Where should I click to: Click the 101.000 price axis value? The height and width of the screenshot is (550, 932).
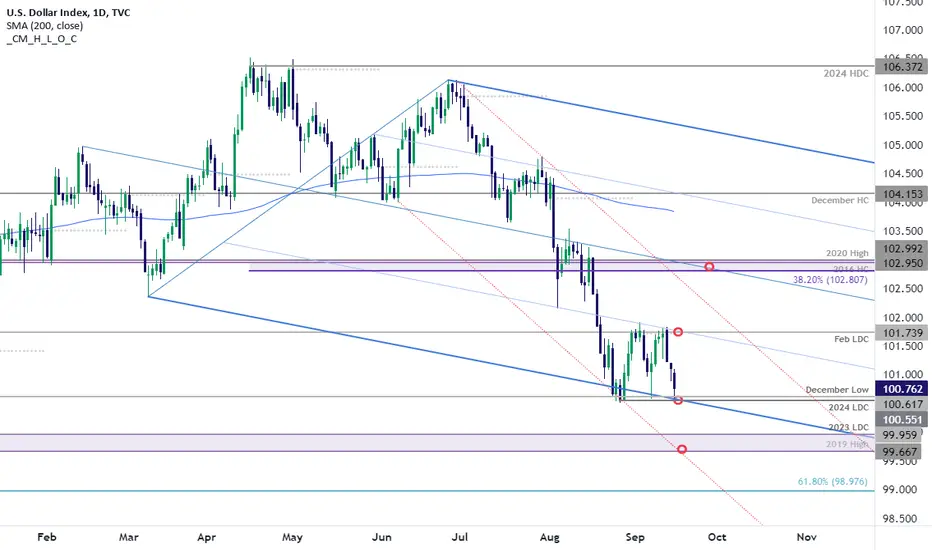coord(902,375)
